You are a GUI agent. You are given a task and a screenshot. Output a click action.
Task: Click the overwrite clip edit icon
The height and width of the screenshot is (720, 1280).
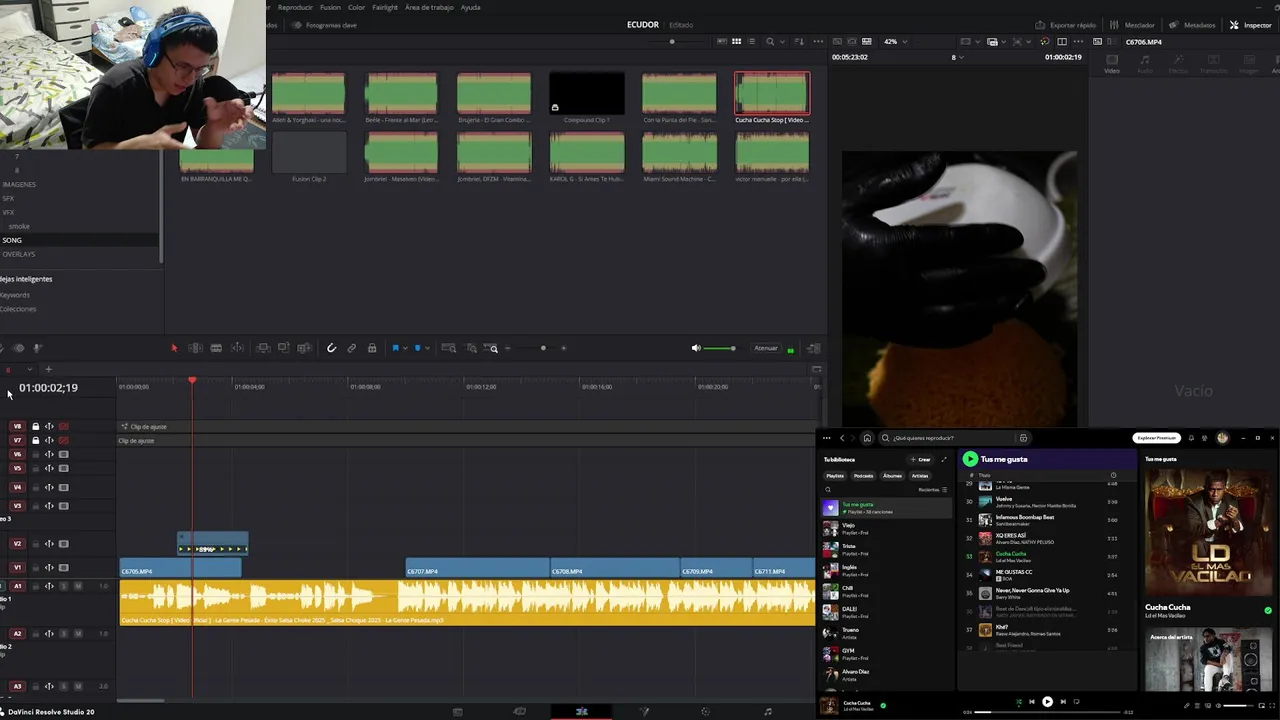tap(284, 348)
